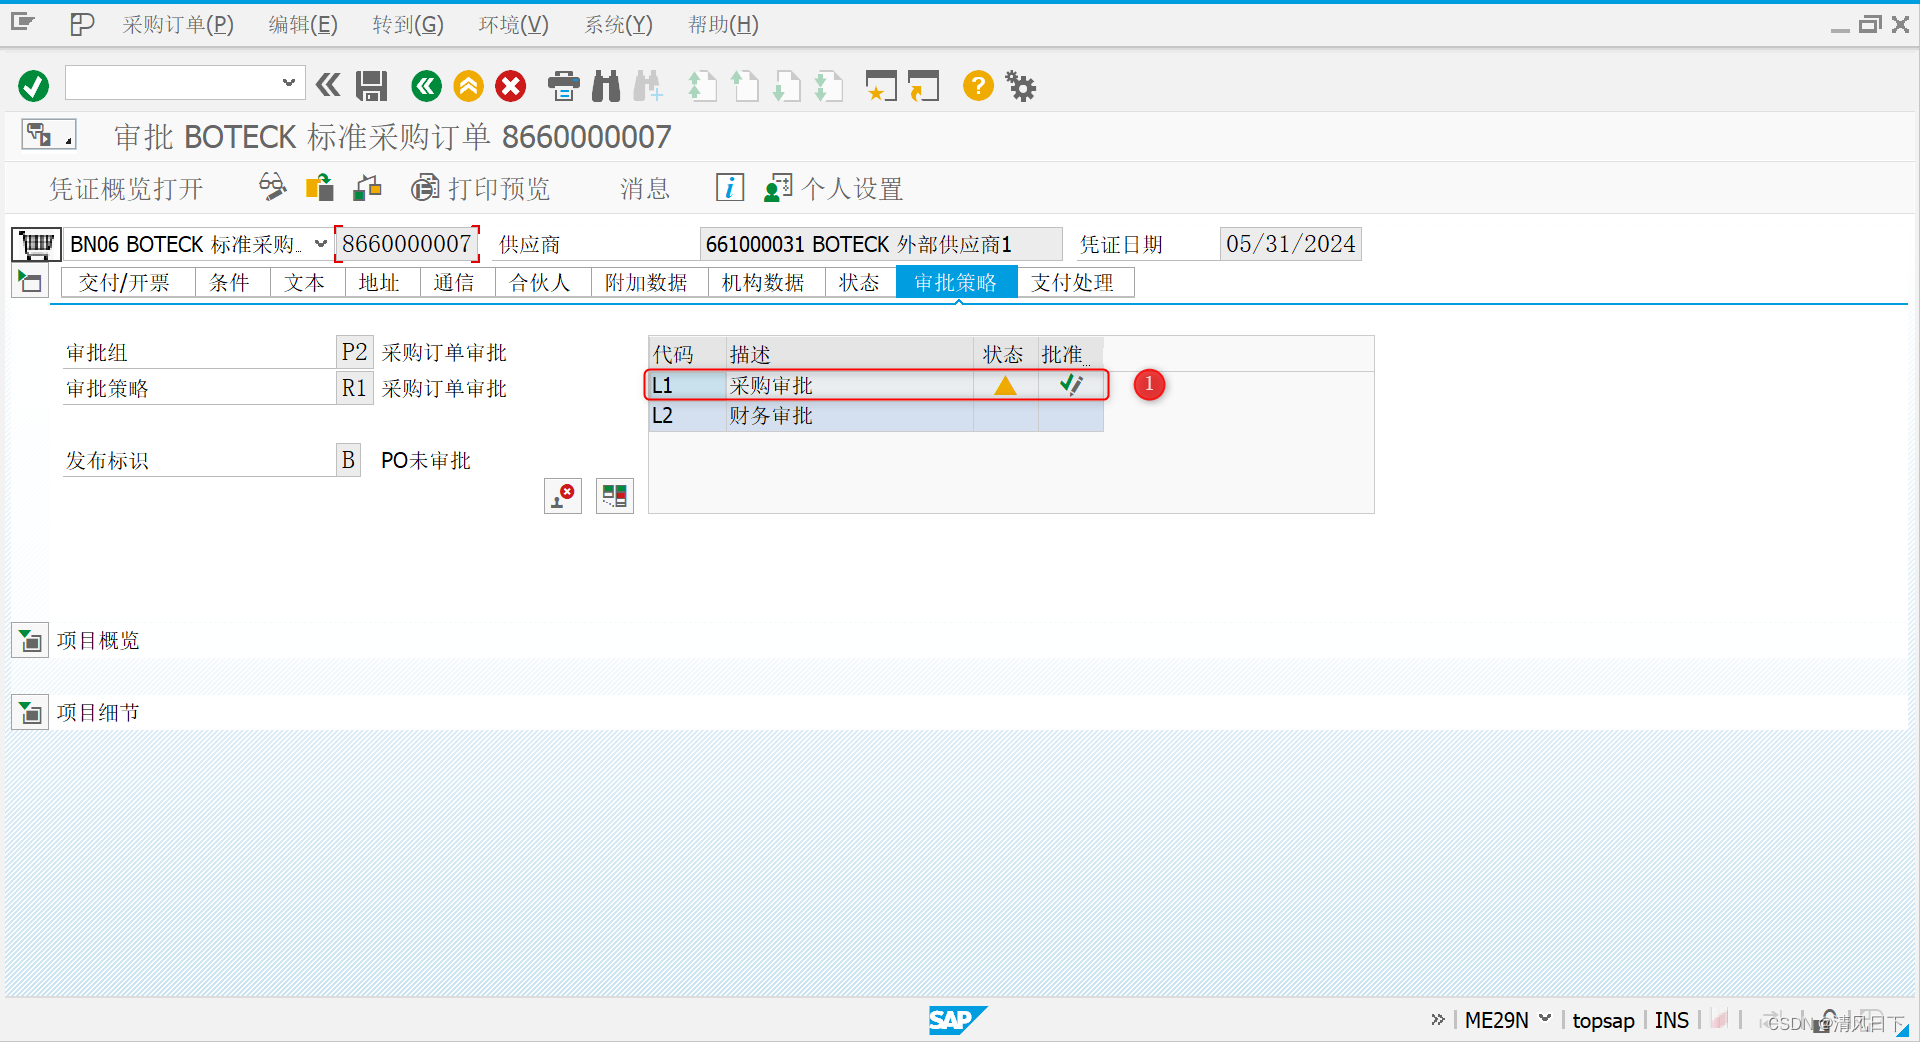This screenshot has height=1042, width=1920.
Task: Click the Next Page icon
Action: coord(787,86)
